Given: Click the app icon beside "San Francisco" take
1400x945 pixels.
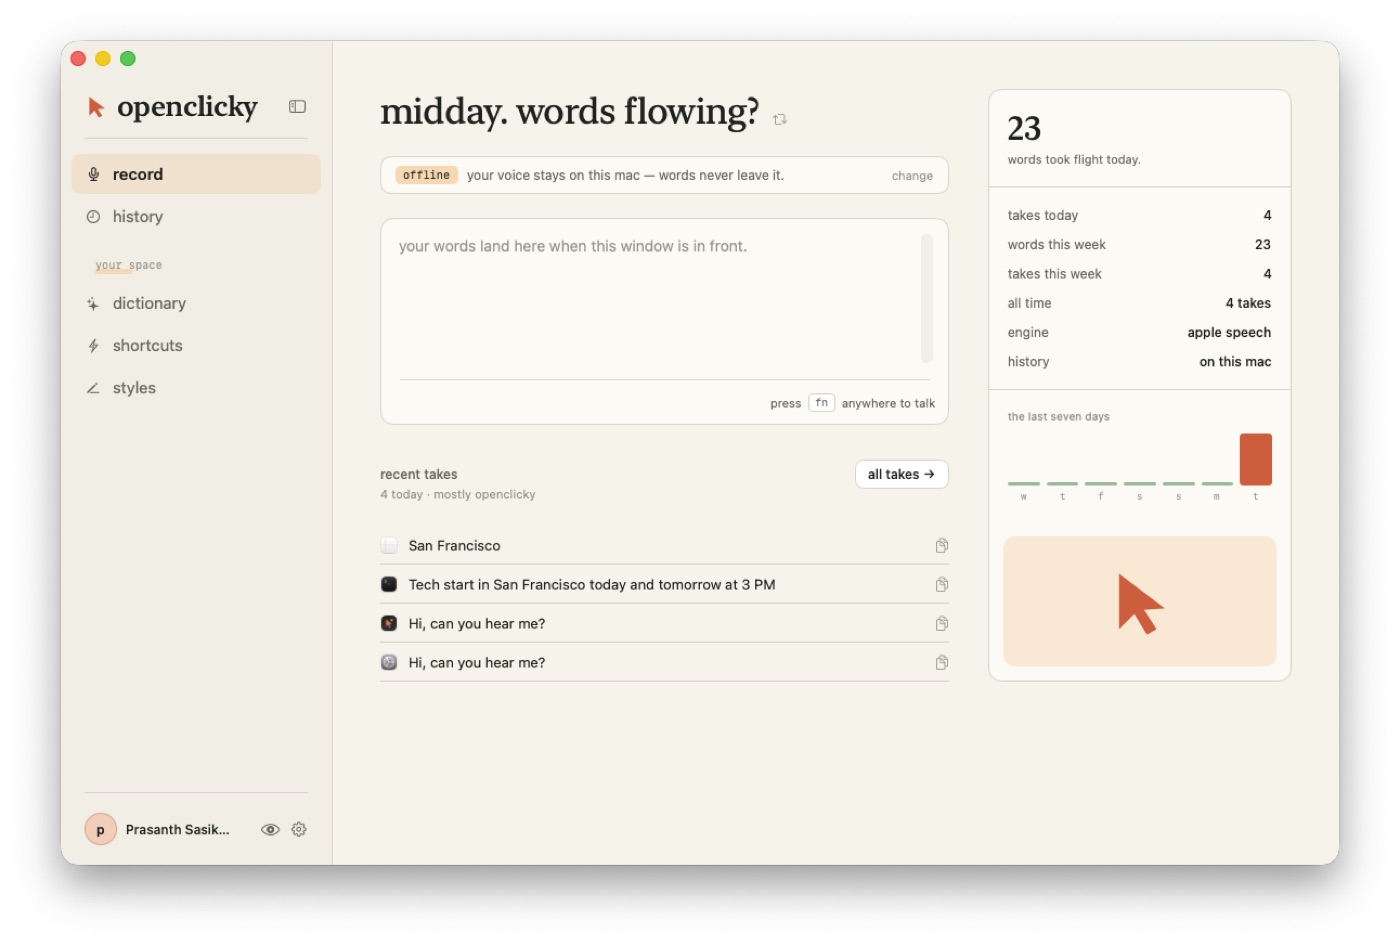Looking at the screenshot, I should point(389,546).
